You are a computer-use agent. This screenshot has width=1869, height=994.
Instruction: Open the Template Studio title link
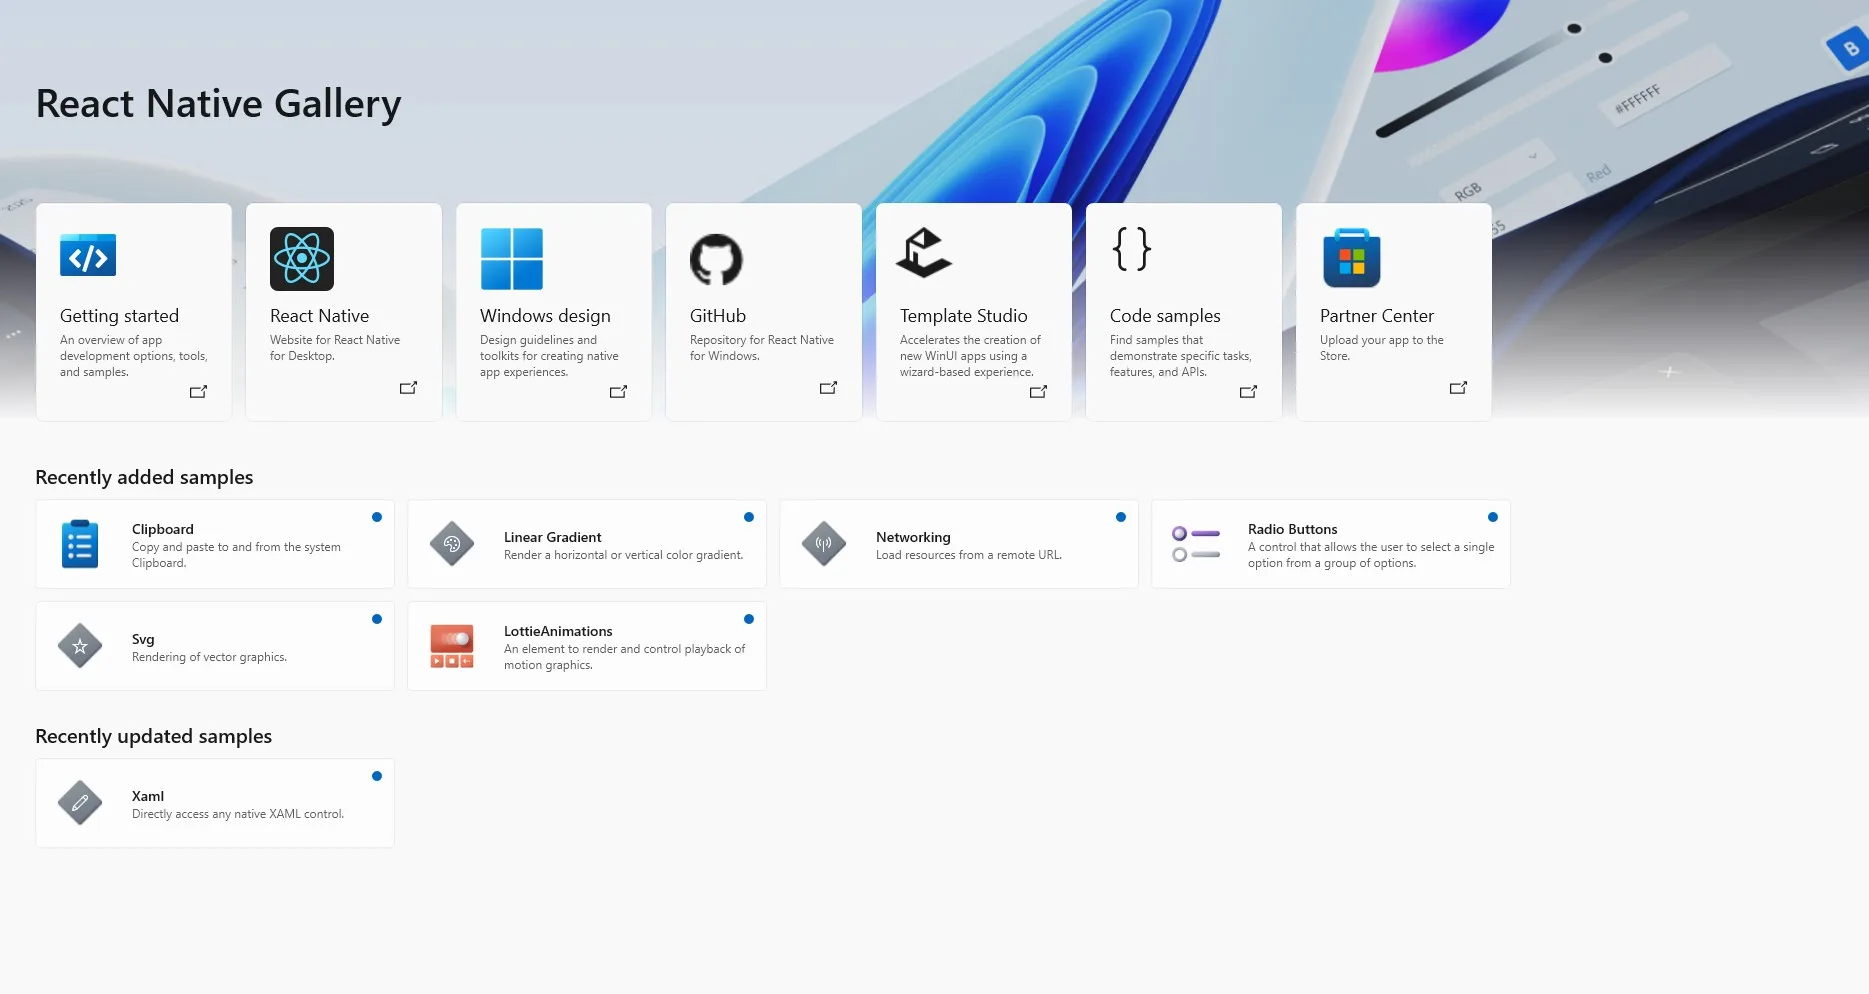[964, 316]
